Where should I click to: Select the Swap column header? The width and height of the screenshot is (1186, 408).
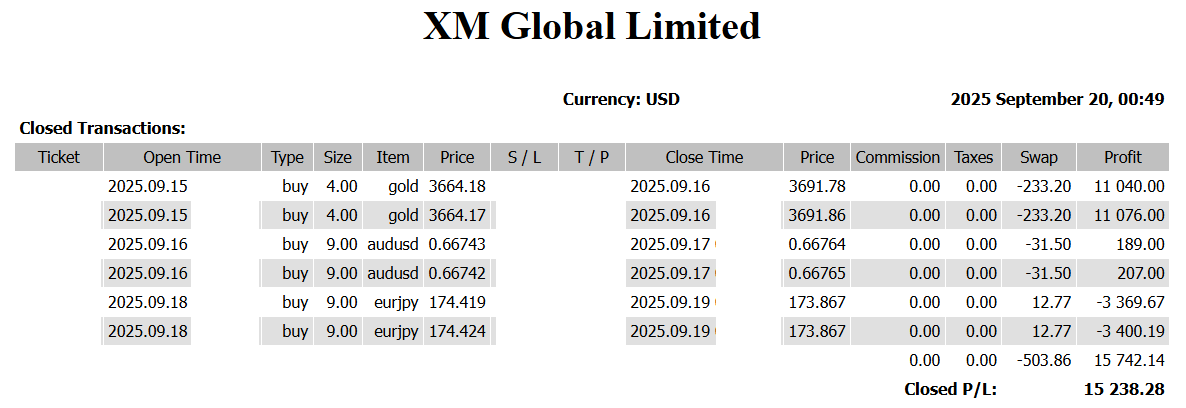[1038, 157]
